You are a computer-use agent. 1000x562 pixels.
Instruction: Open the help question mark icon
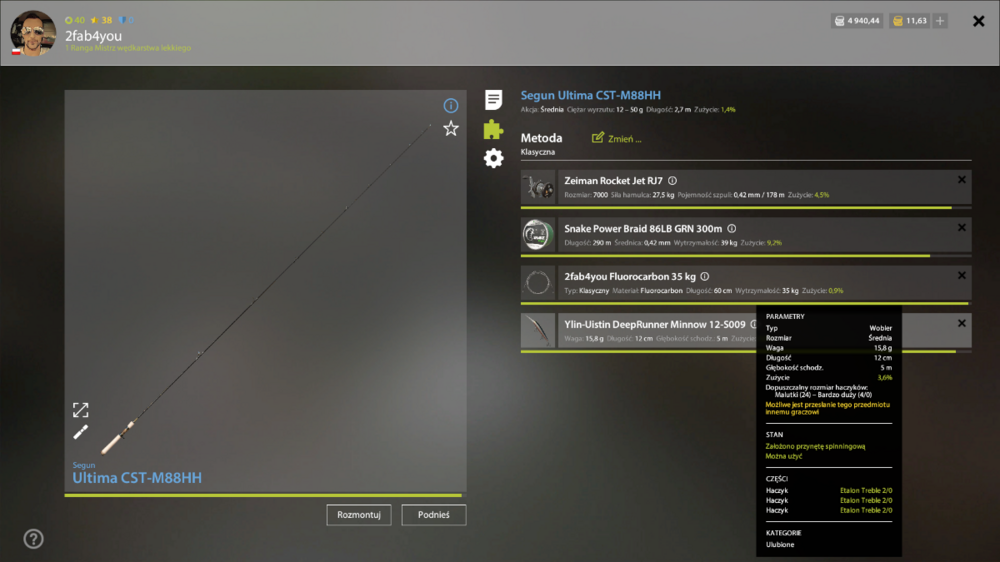(x=33, y=539)
